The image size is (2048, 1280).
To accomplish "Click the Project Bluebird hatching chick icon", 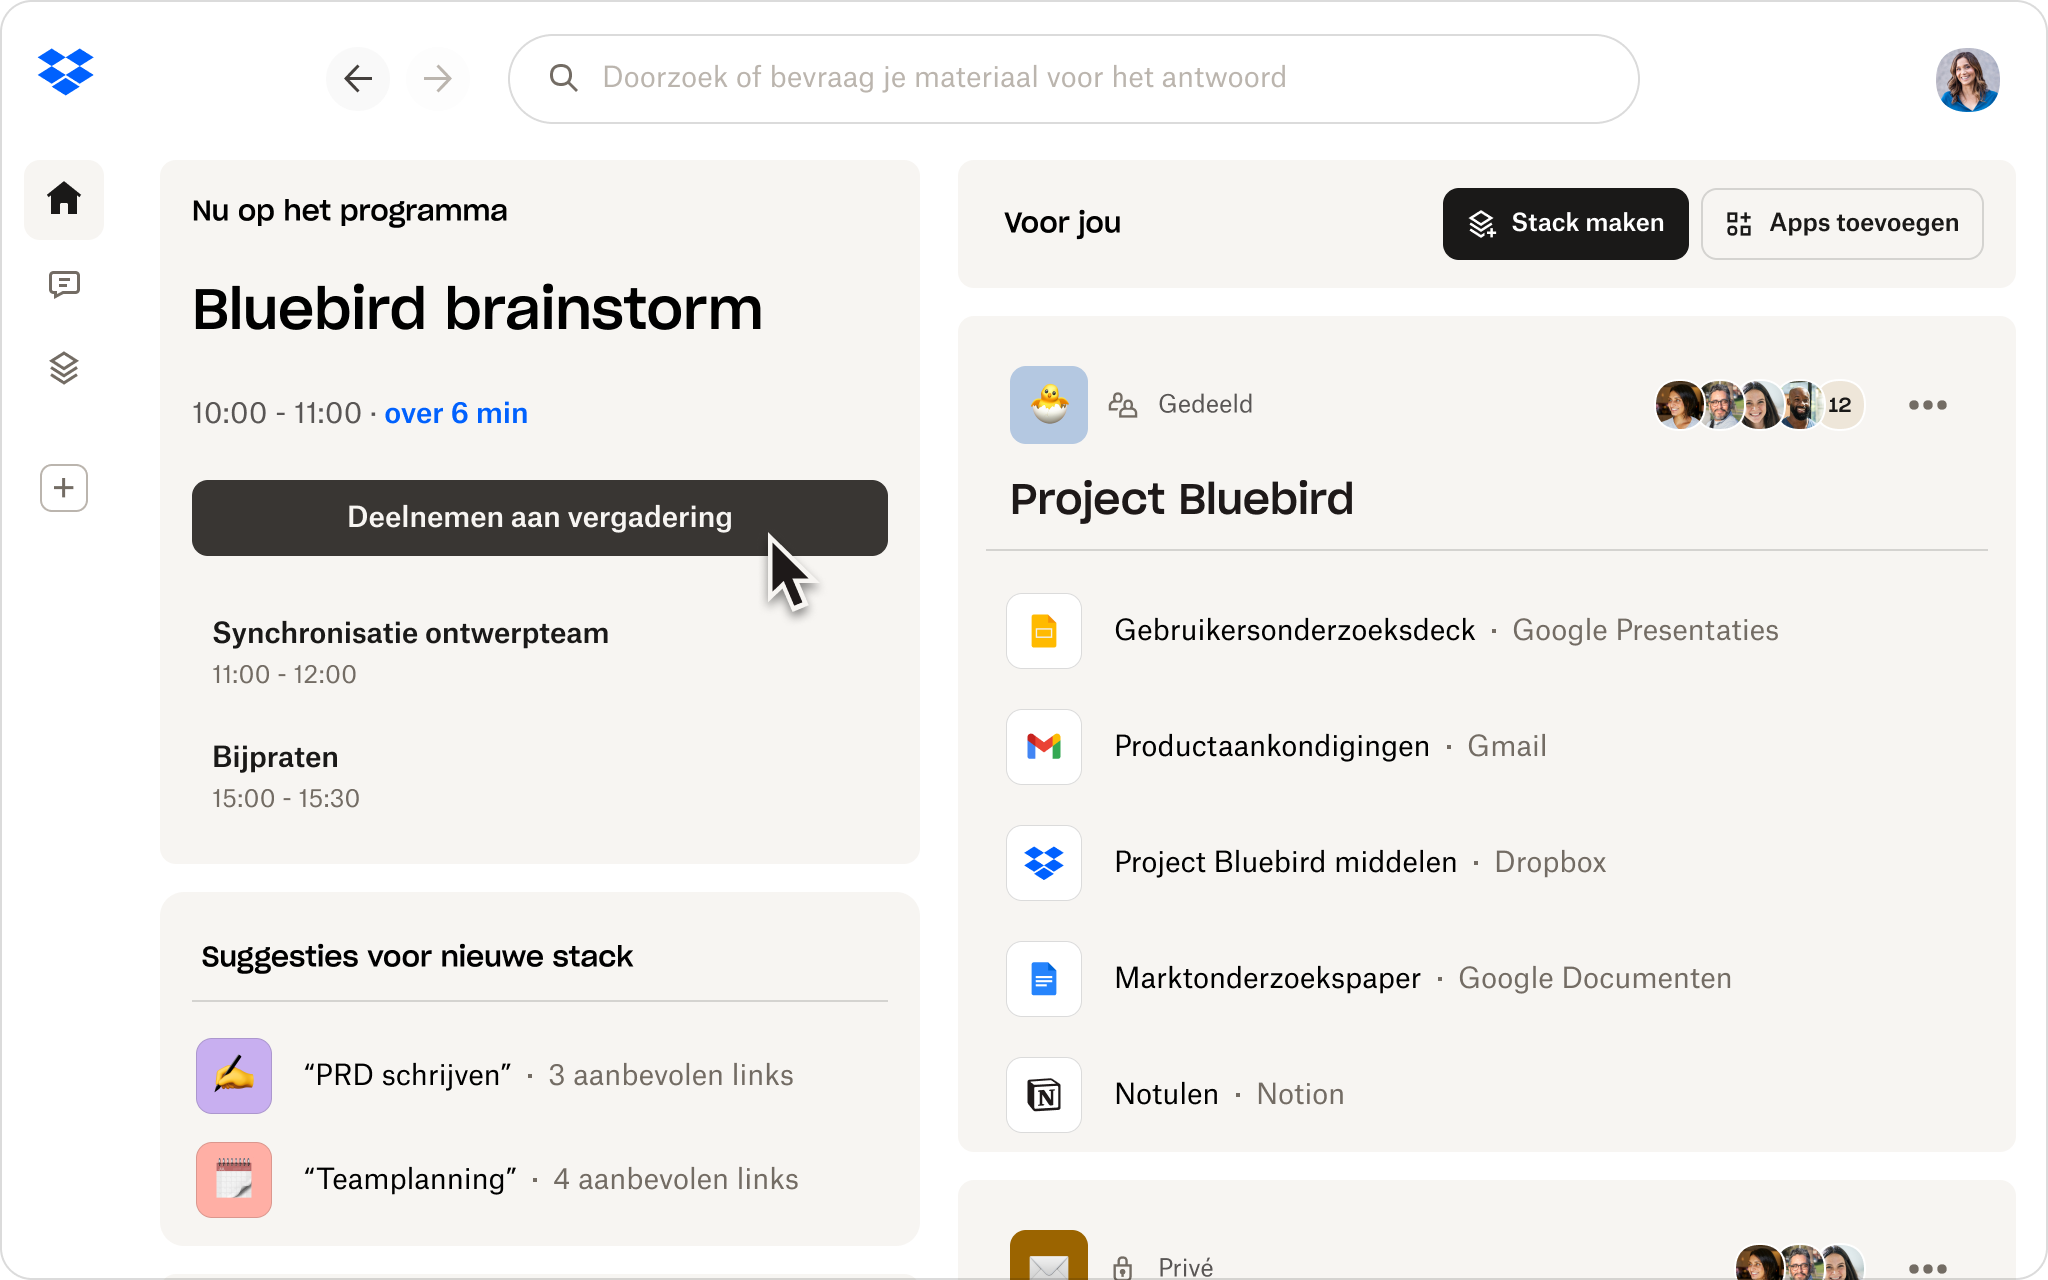I will tap(1049, 405).
